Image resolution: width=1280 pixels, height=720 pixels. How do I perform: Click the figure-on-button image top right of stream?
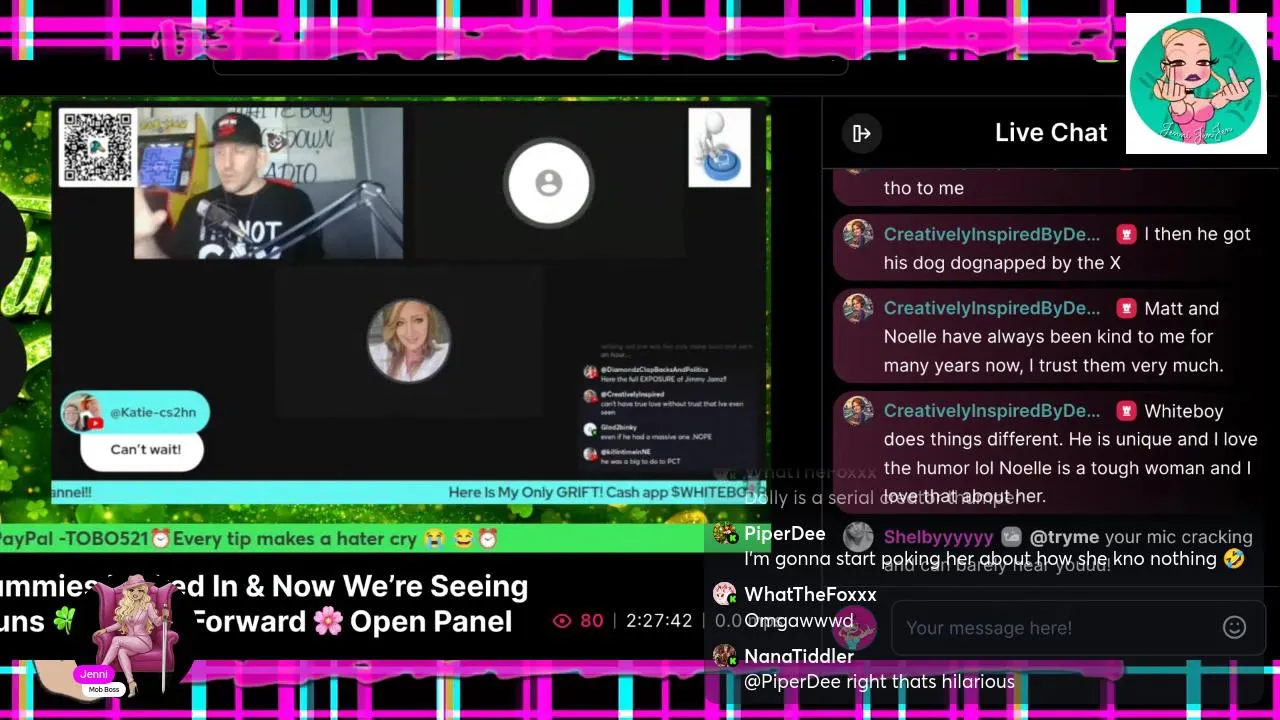click(719, 148)
